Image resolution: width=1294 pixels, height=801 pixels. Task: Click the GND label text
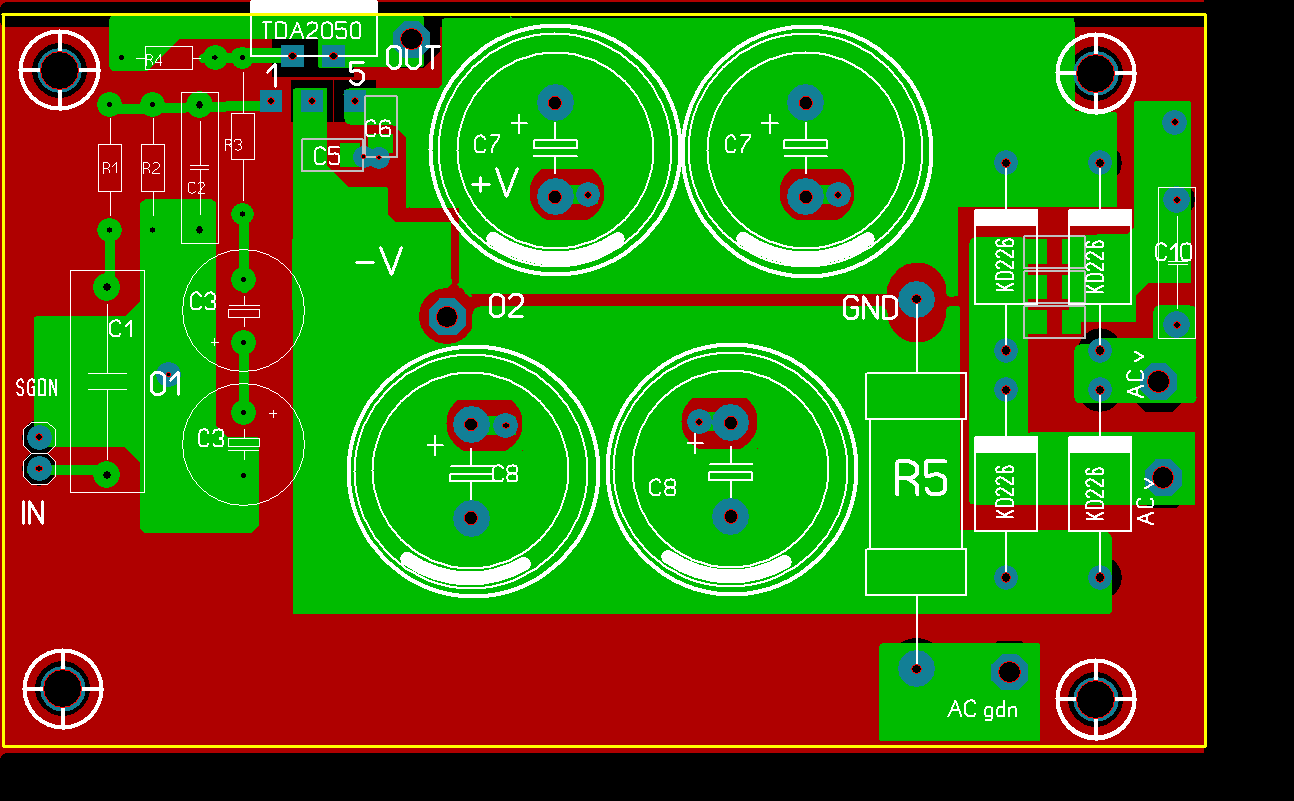(870, 309)
